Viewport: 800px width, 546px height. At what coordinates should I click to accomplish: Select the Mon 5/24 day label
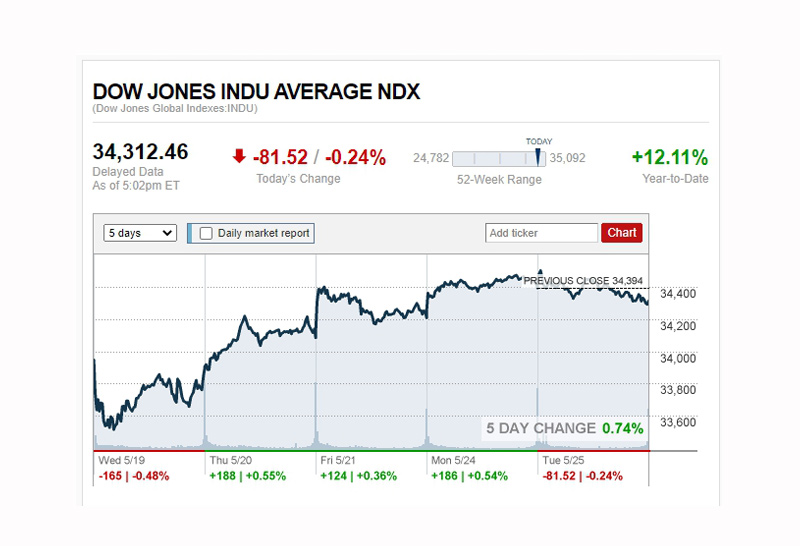click(x=452, y=461)
